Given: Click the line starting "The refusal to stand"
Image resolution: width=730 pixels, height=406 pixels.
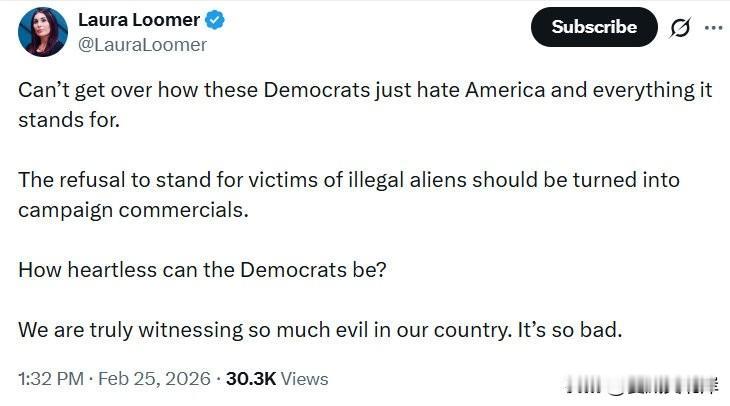Looking at the screenshot, I should (349, 180).
